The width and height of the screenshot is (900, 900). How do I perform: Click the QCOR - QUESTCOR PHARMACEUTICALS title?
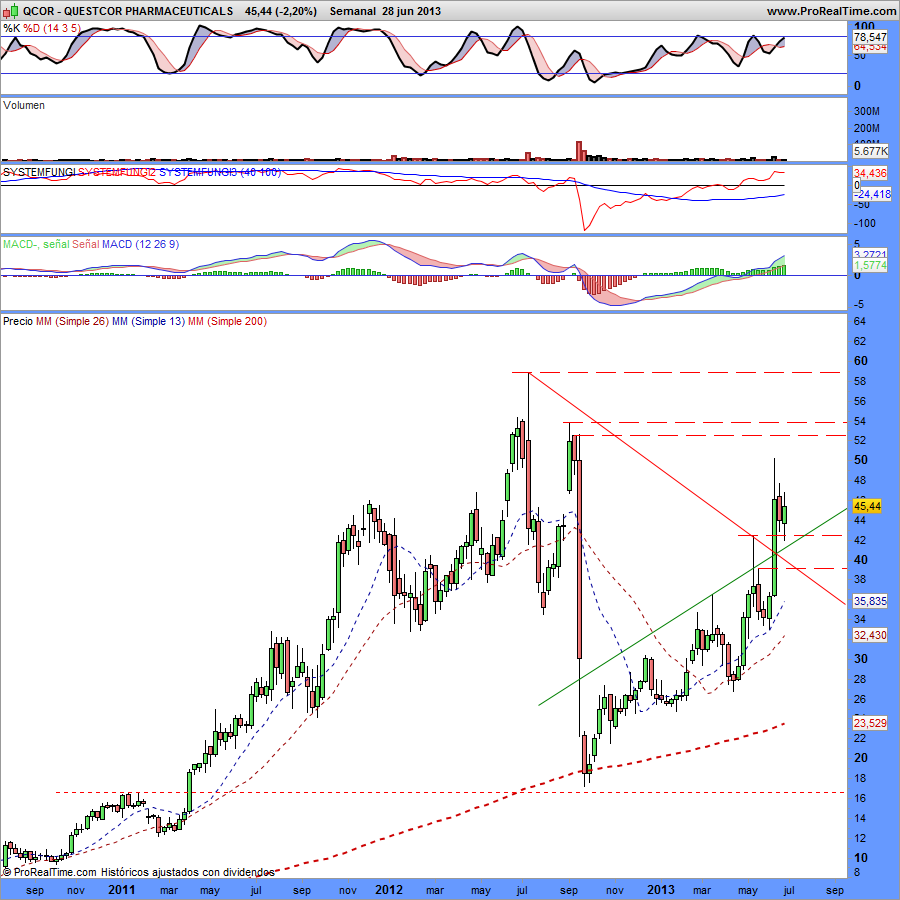tap(128, 11)
